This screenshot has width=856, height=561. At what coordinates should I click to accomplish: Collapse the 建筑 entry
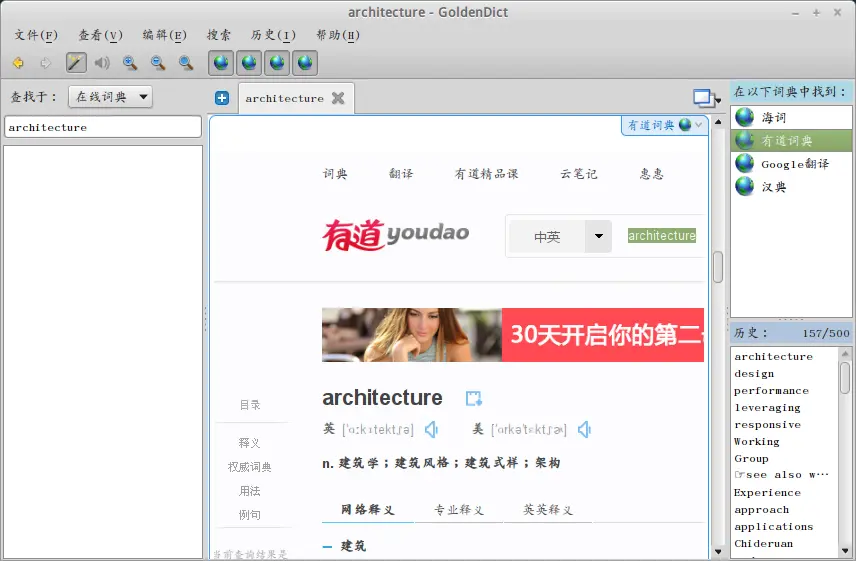pos(328,546)
